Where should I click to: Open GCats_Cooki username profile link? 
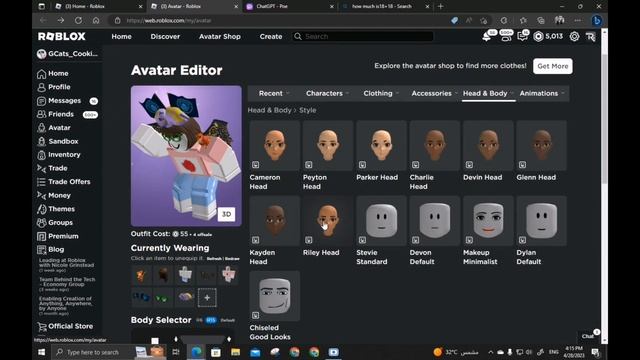pyautogui.click(x=68, y=54)
